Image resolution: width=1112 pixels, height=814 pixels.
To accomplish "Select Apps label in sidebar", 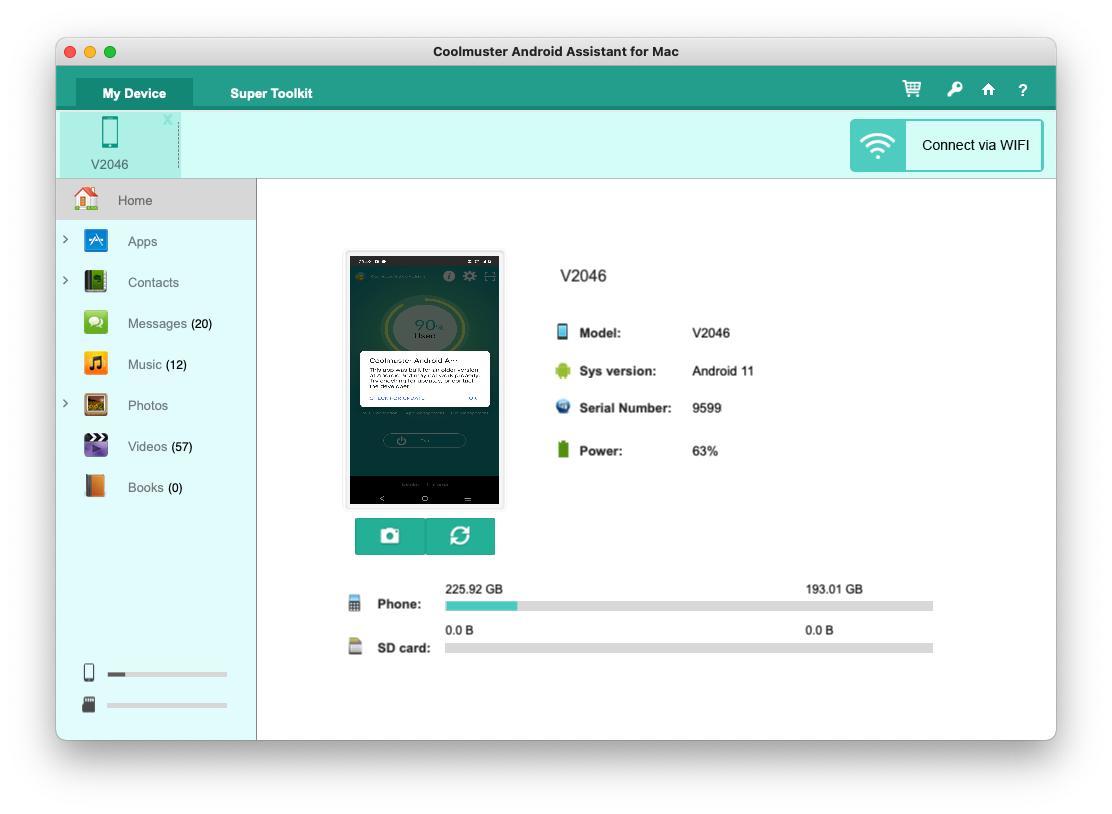I will click(143, 242).
